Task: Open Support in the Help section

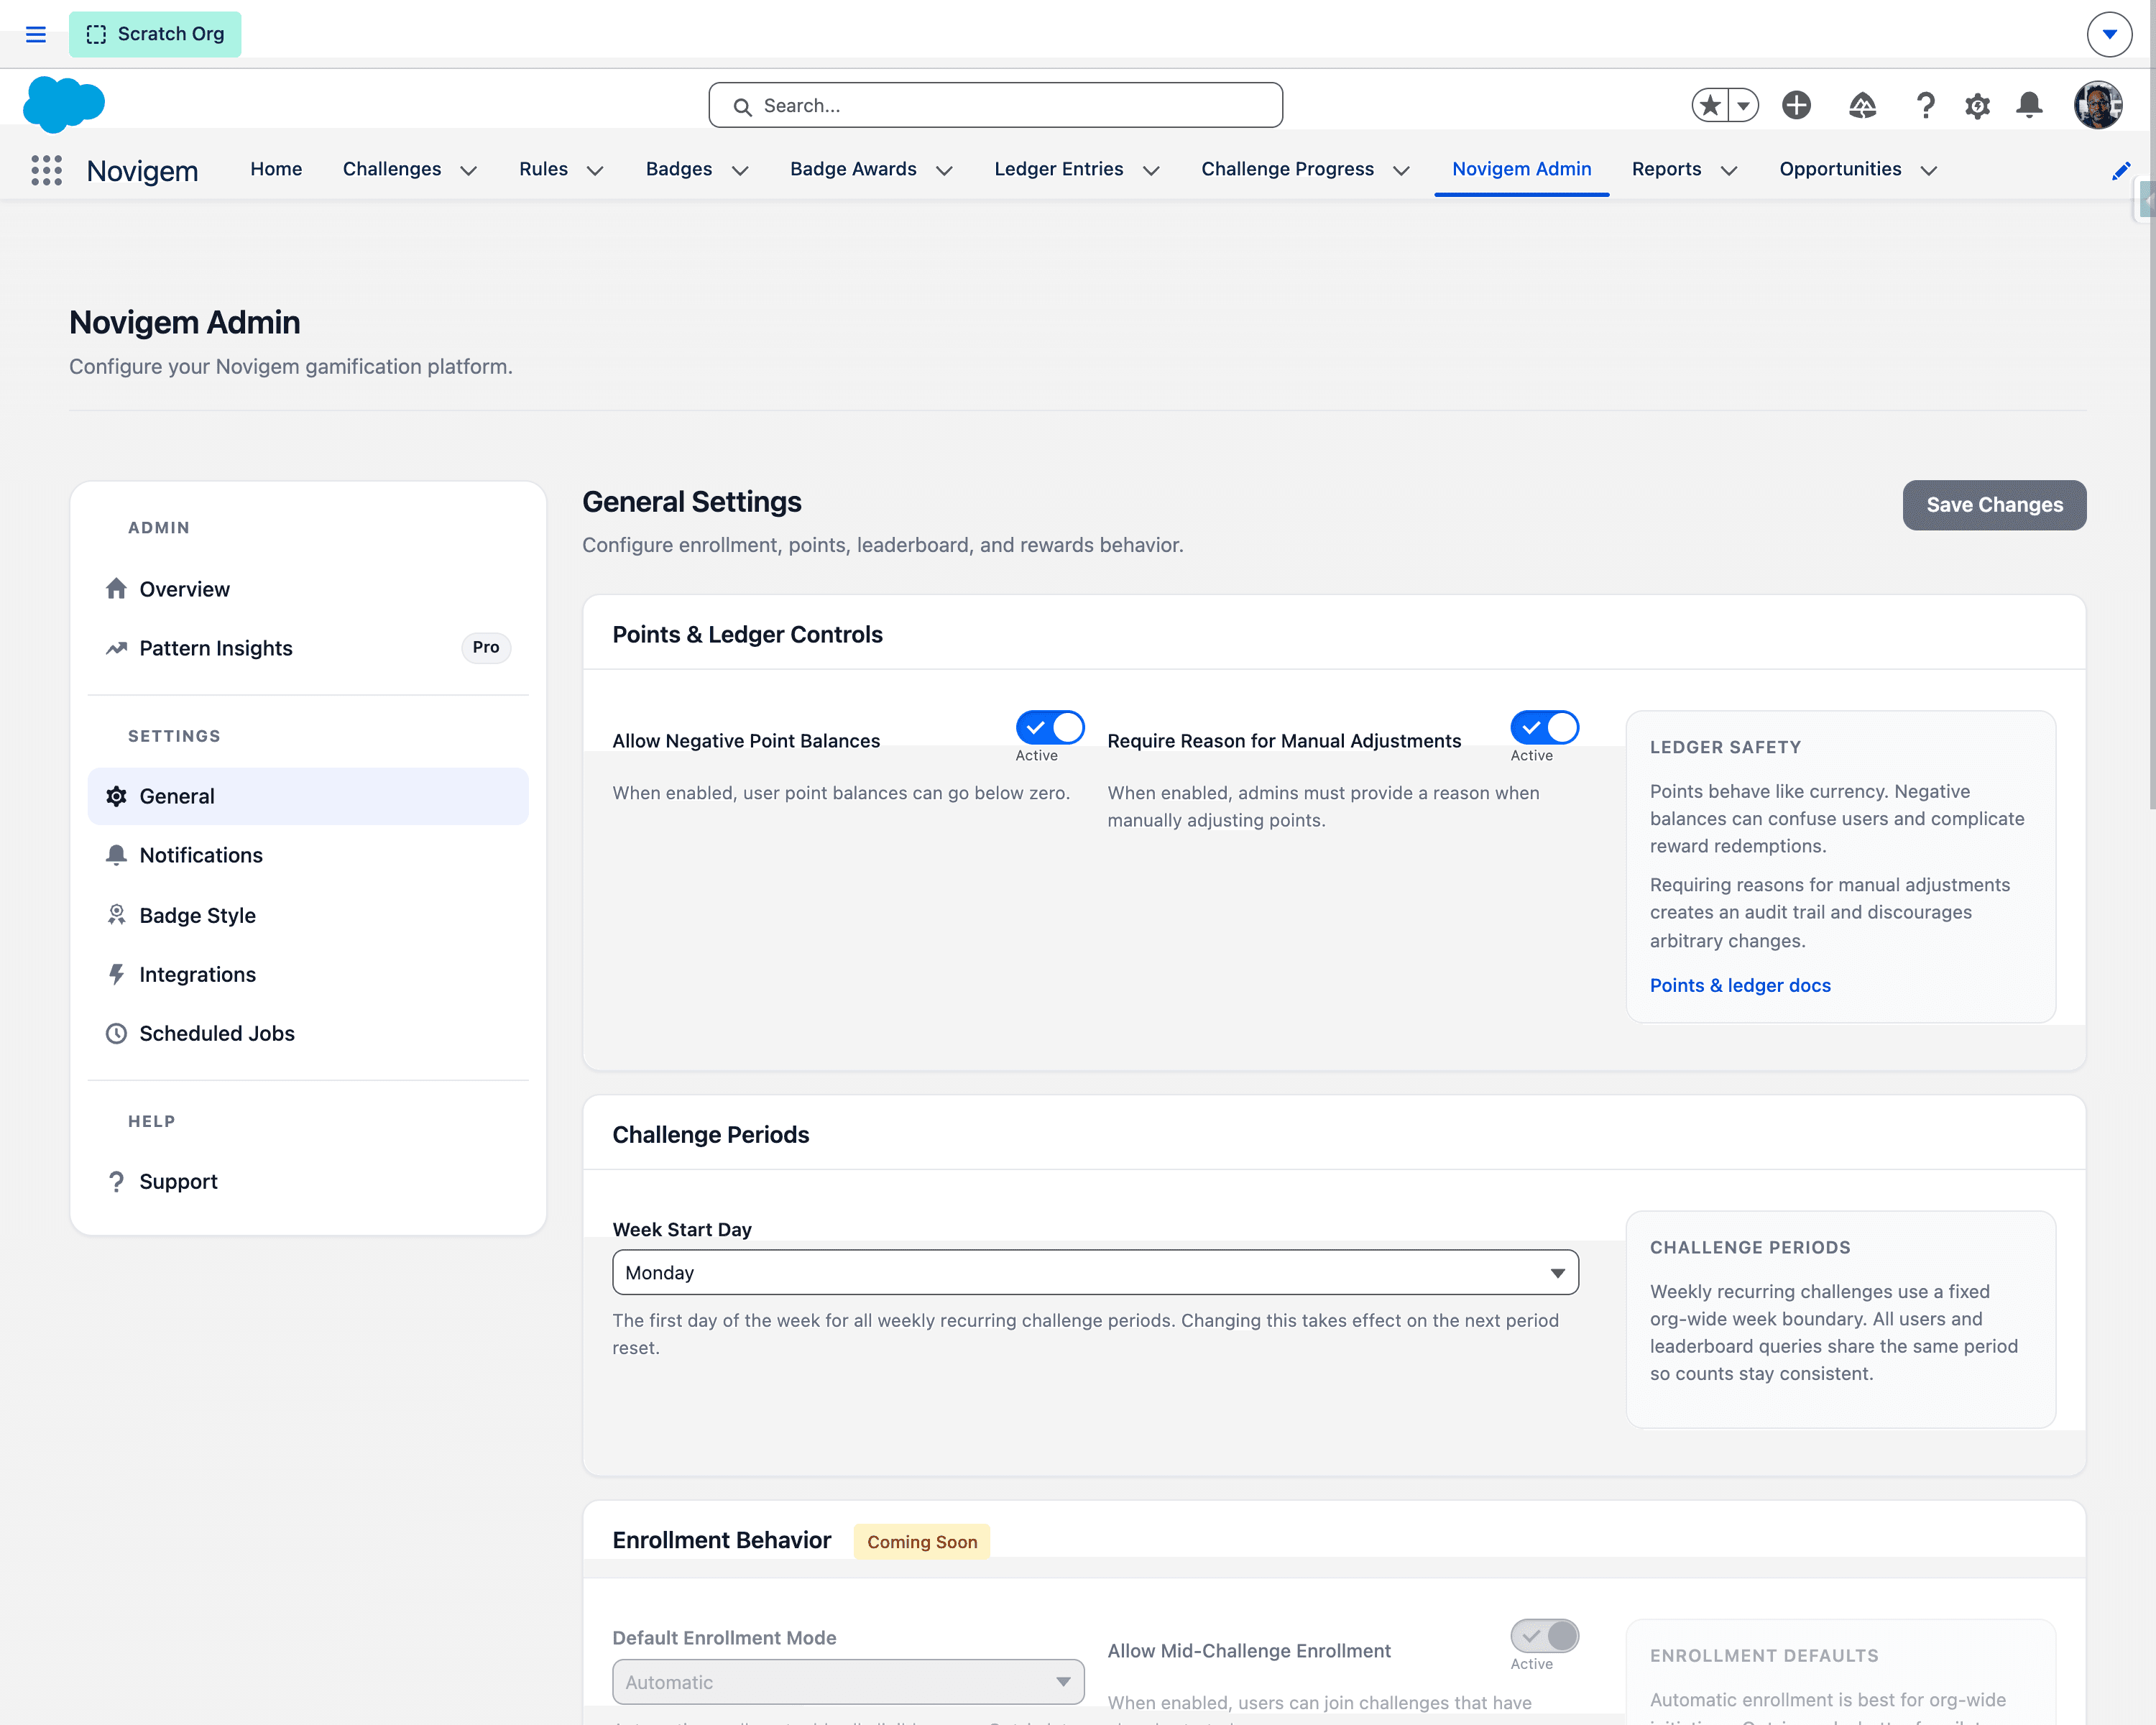Action: [308, 1181]
